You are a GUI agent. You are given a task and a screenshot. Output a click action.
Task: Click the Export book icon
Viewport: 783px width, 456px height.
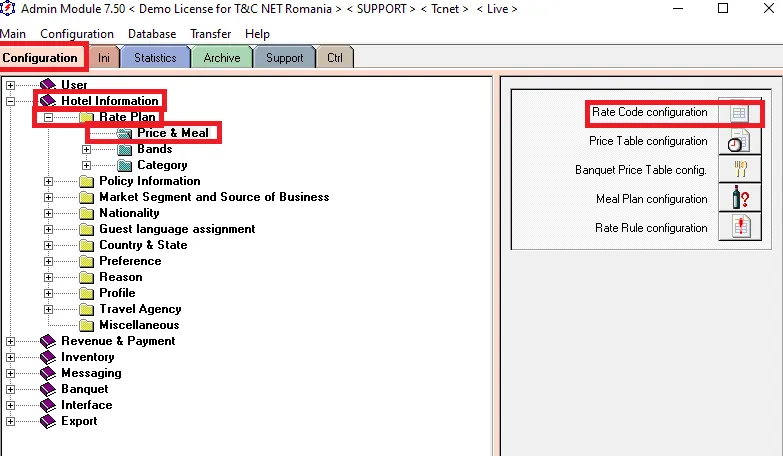pos(48,421)
